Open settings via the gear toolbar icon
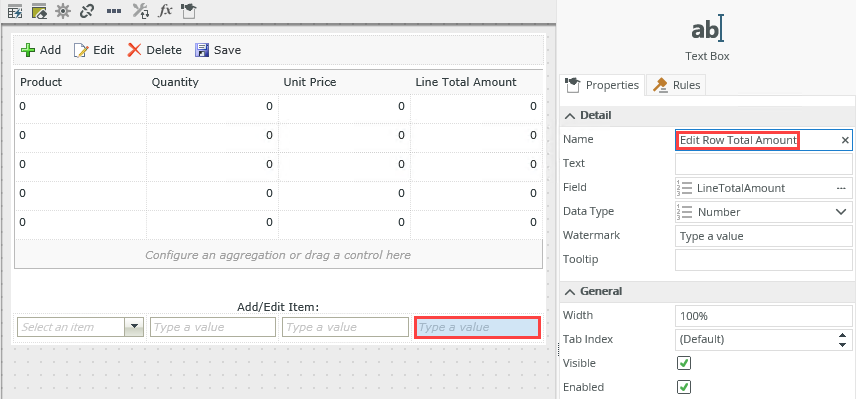This screenshot has height=399, width=856. (x=63, y=11)
